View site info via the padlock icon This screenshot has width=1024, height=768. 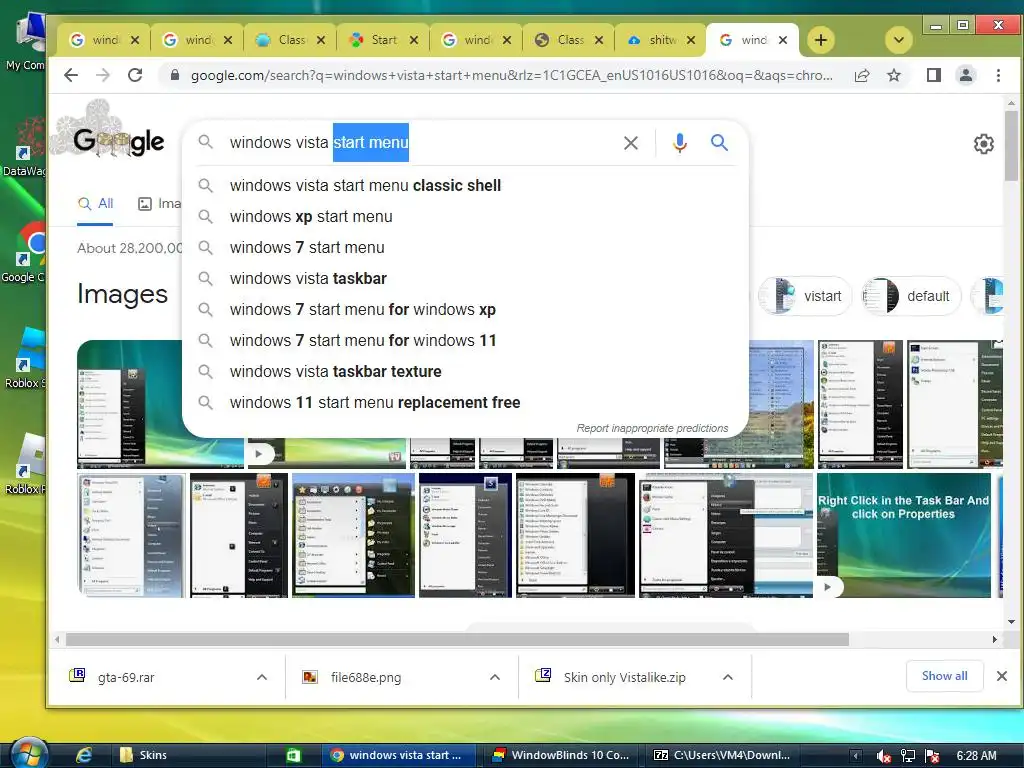click(x=174, y=75)
